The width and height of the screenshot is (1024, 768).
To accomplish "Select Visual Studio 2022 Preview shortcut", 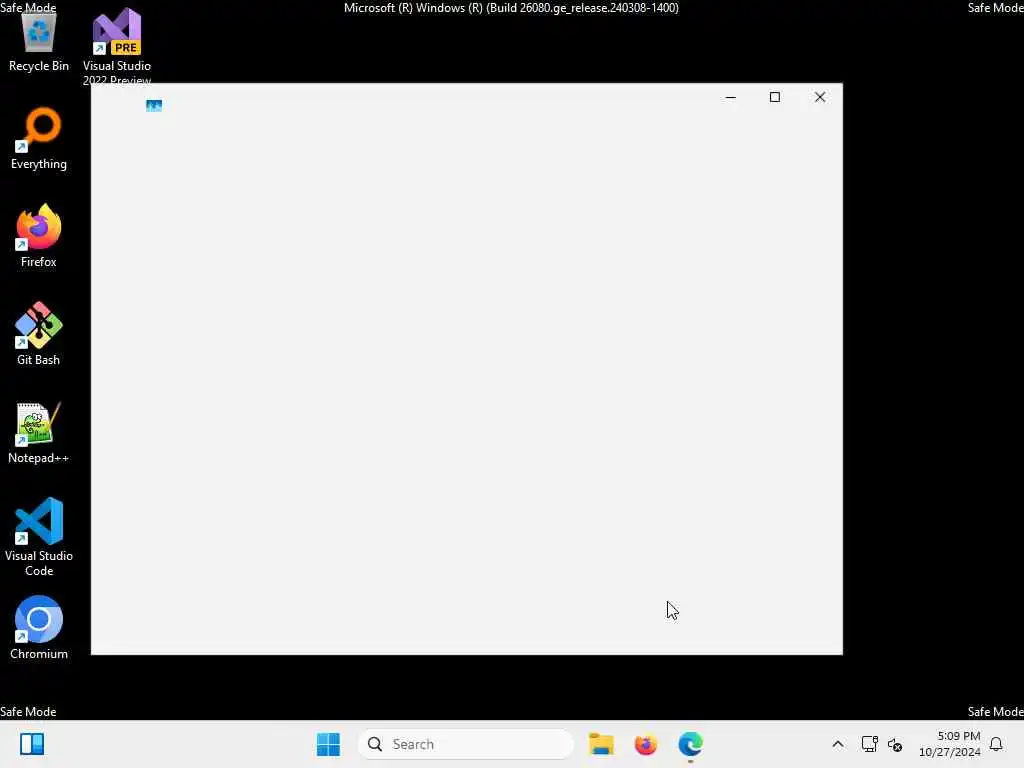I will click(x=117, y=46).
